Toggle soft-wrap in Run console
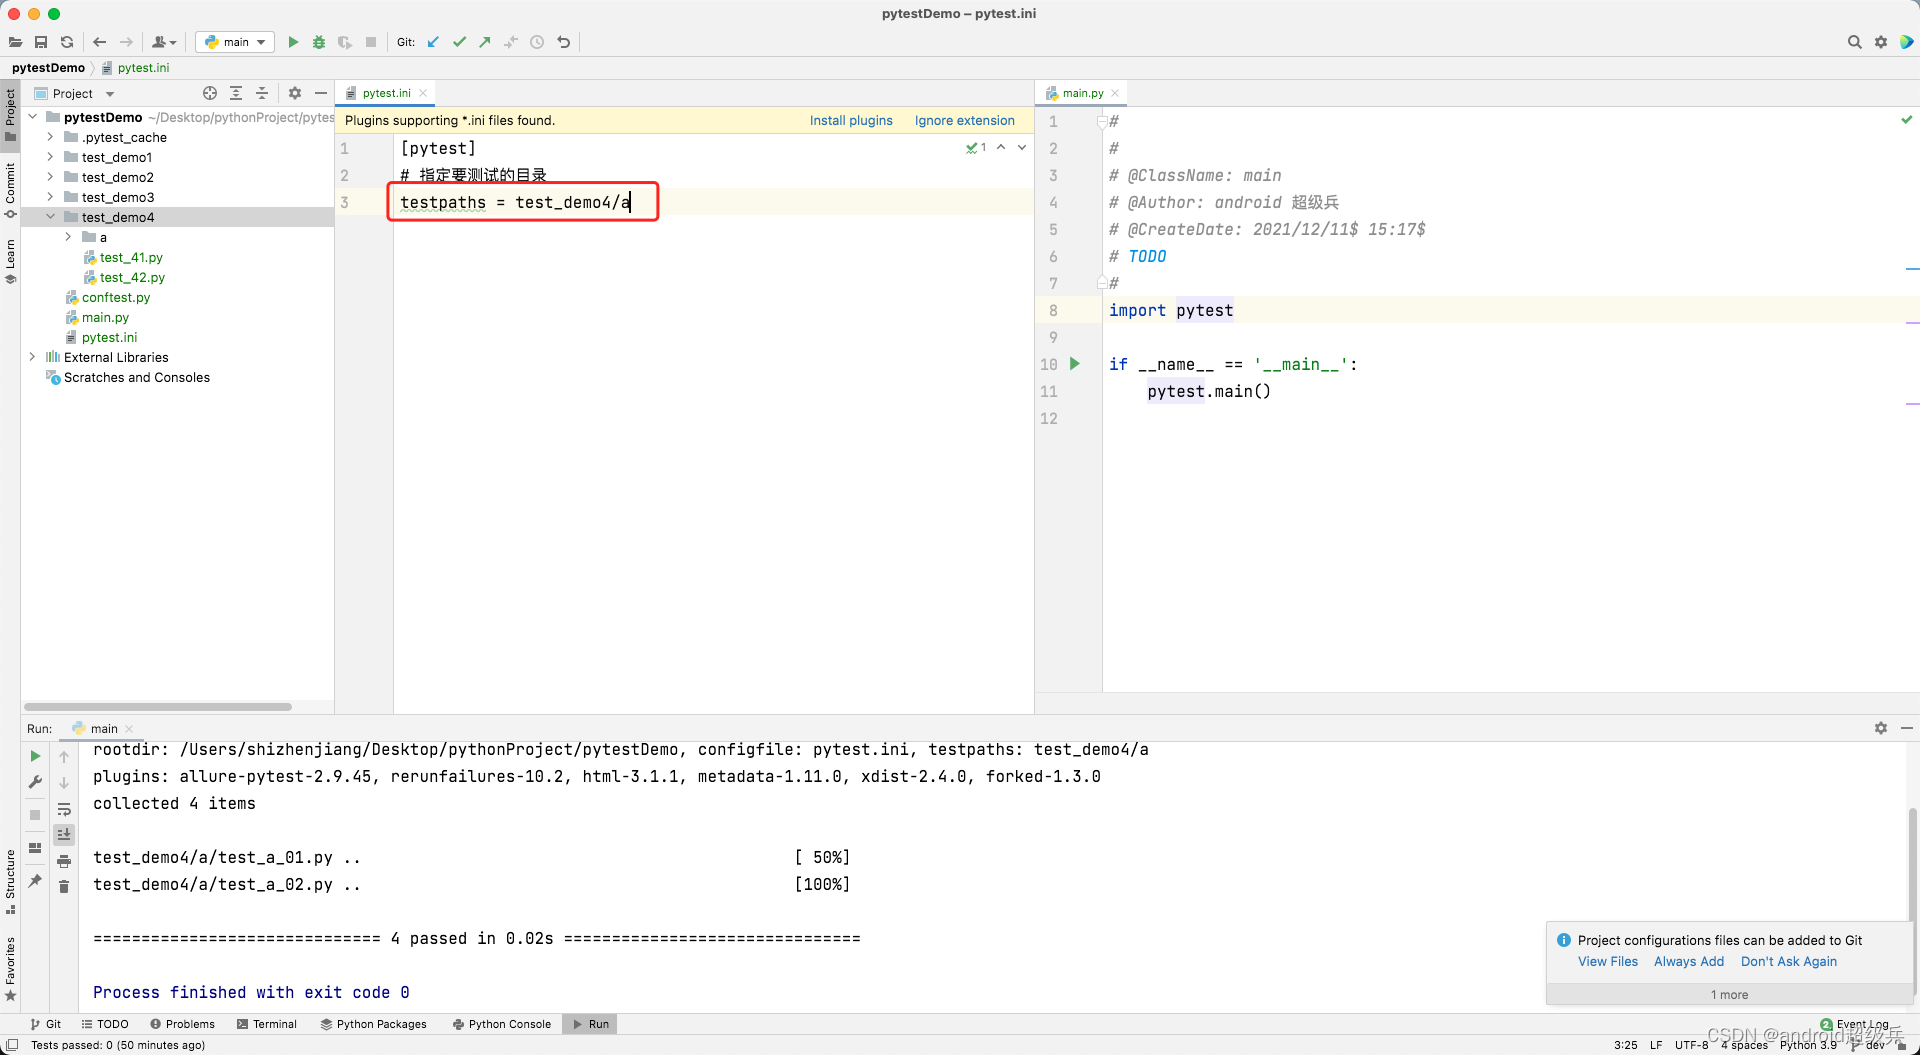1920x1055 pixels. (x=64, y=809)
